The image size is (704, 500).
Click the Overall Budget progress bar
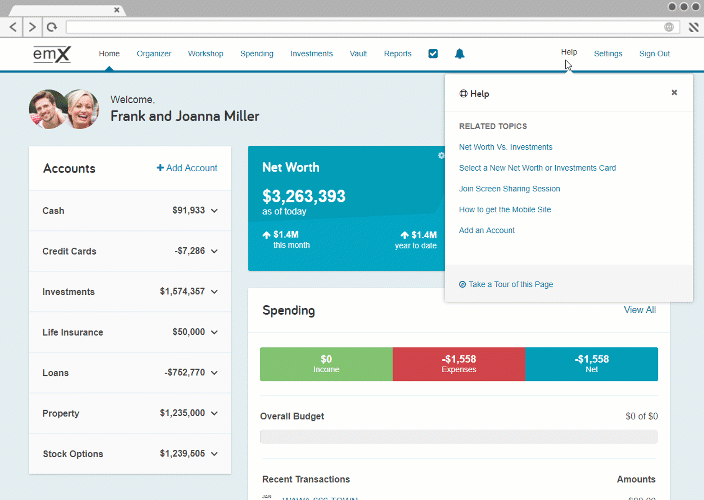459,437
